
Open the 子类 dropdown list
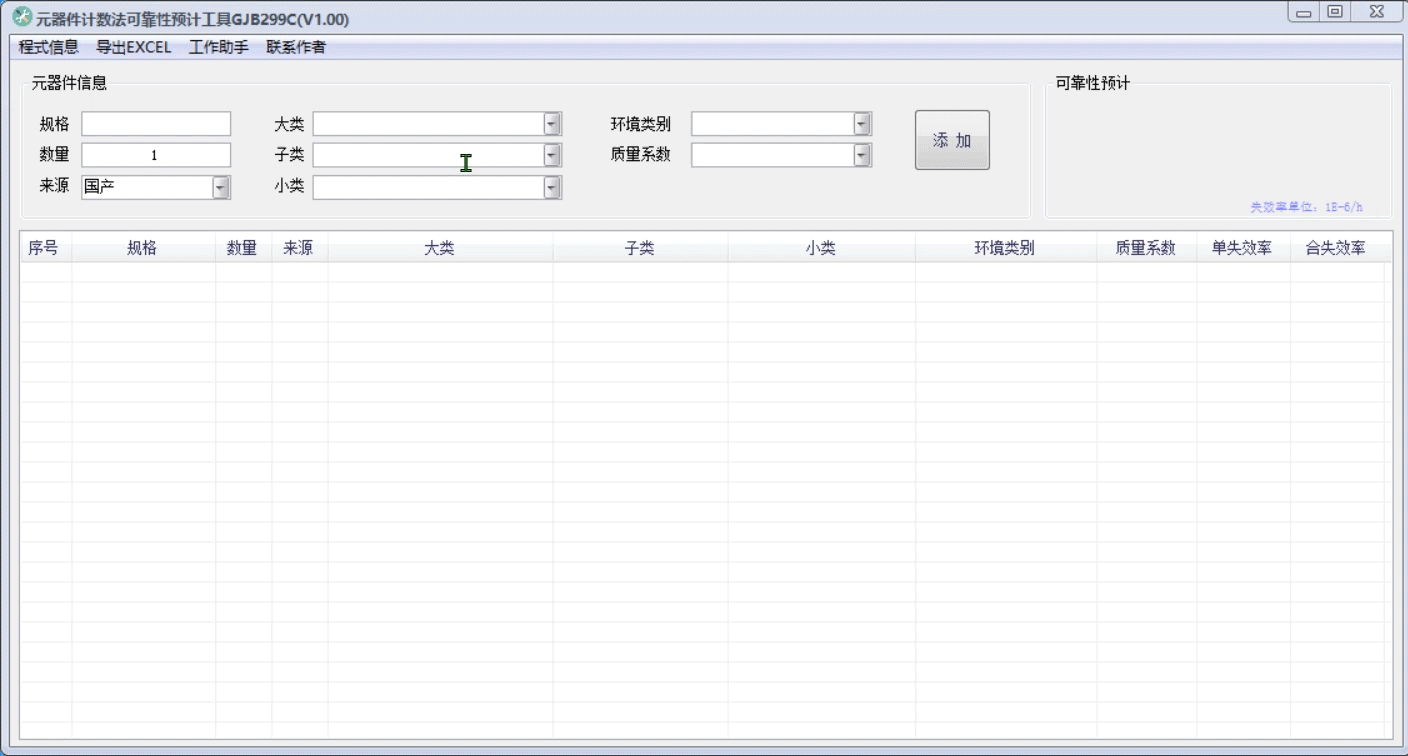552,155
